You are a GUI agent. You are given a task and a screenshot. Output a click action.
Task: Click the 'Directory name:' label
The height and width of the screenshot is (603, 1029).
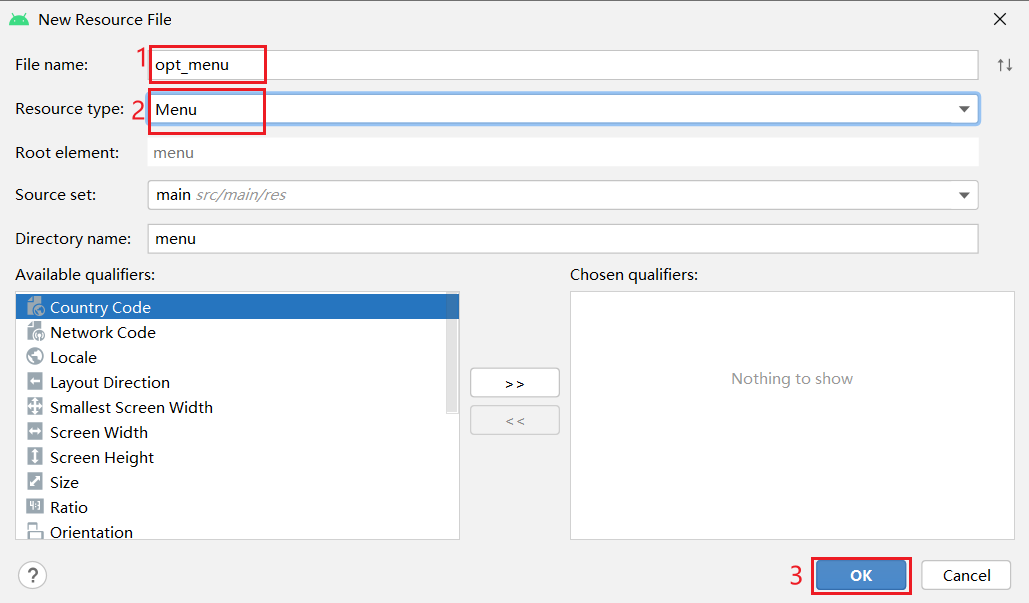73,238
